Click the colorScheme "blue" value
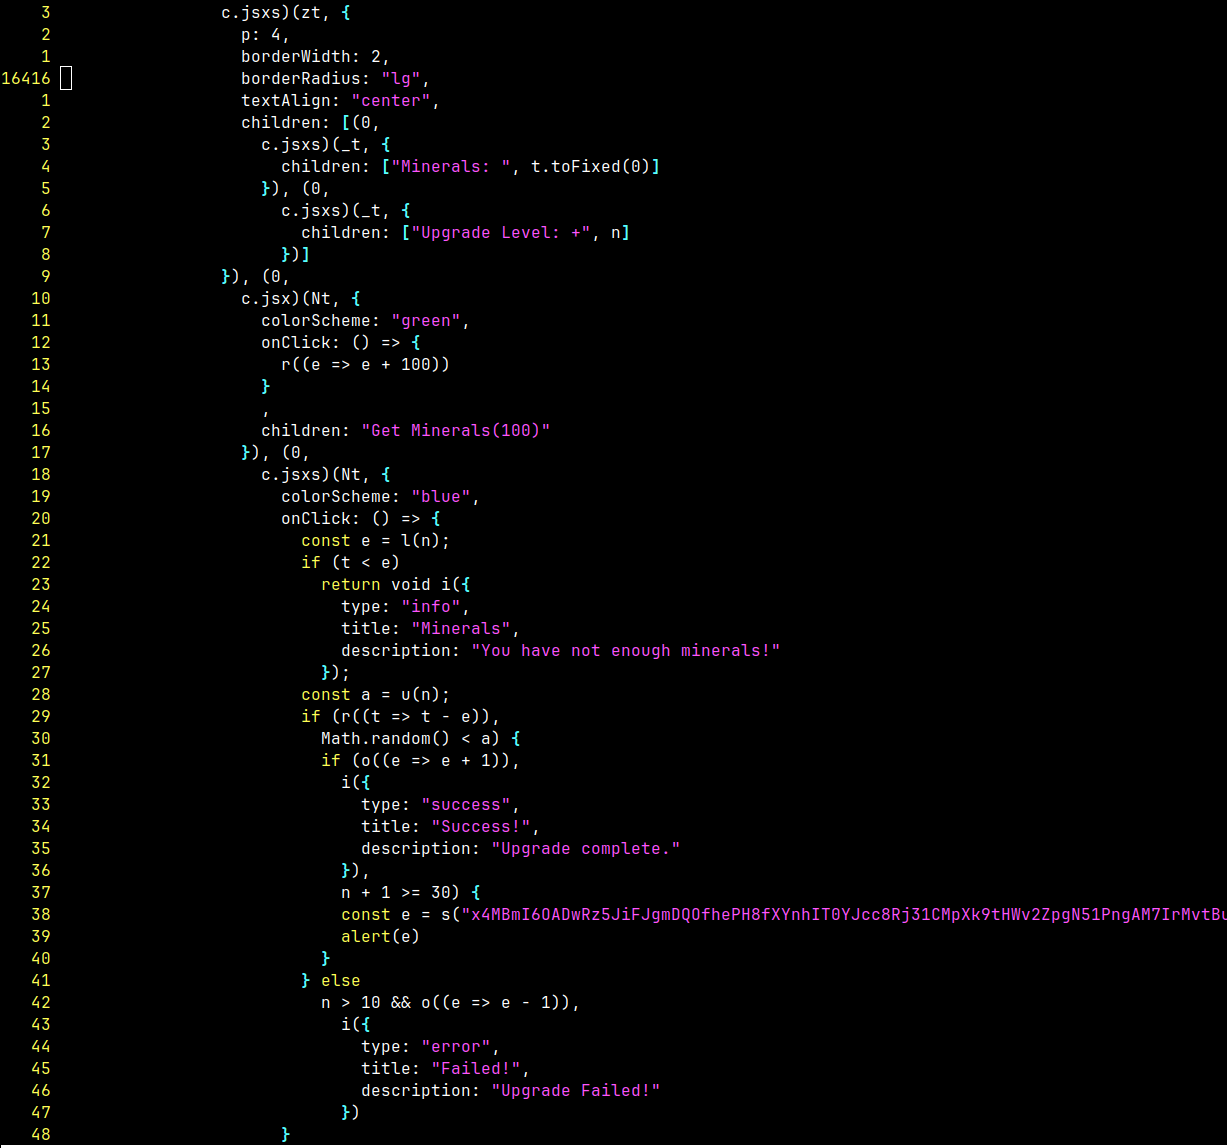1227x1148 pixels. [x=440, y=496]
